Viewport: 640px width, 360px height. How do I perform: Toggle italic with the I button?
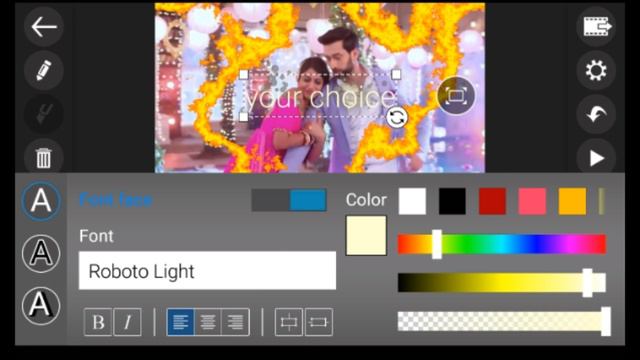pos(128,322)
